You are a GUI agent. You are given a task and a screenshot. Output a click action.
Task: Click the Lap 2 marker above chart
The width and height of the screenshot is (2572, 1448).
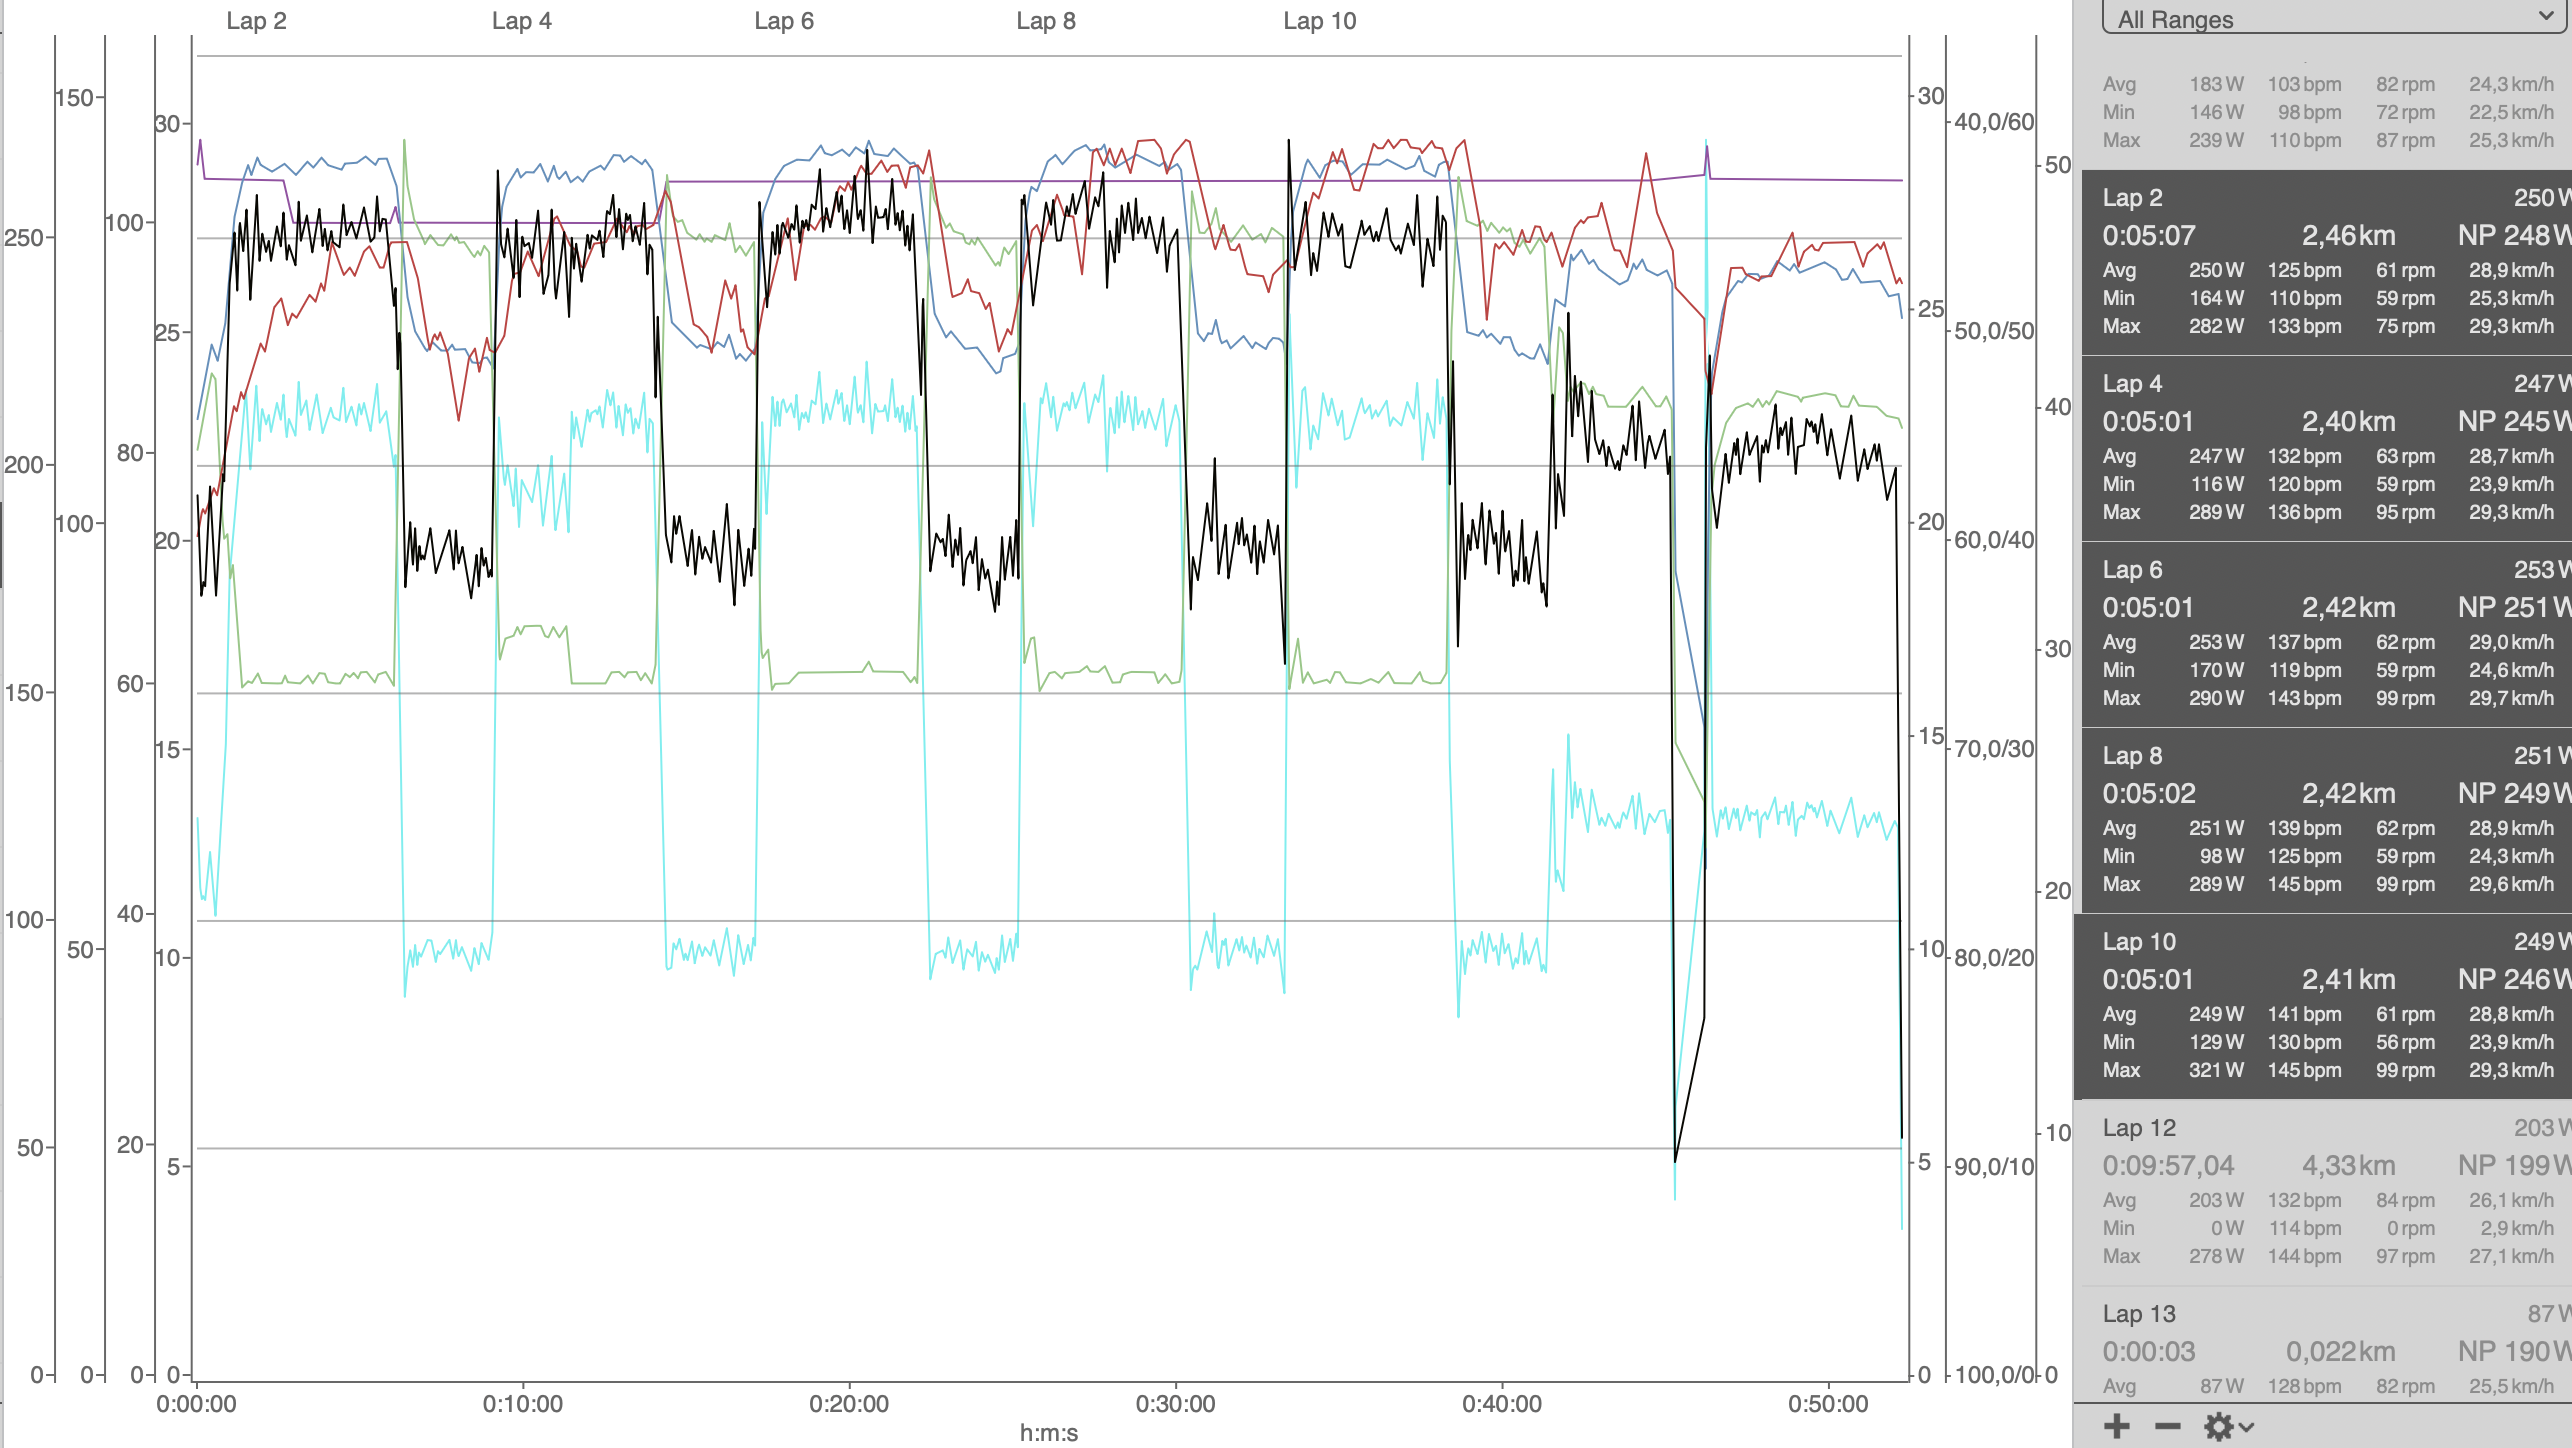coord(256,21)
